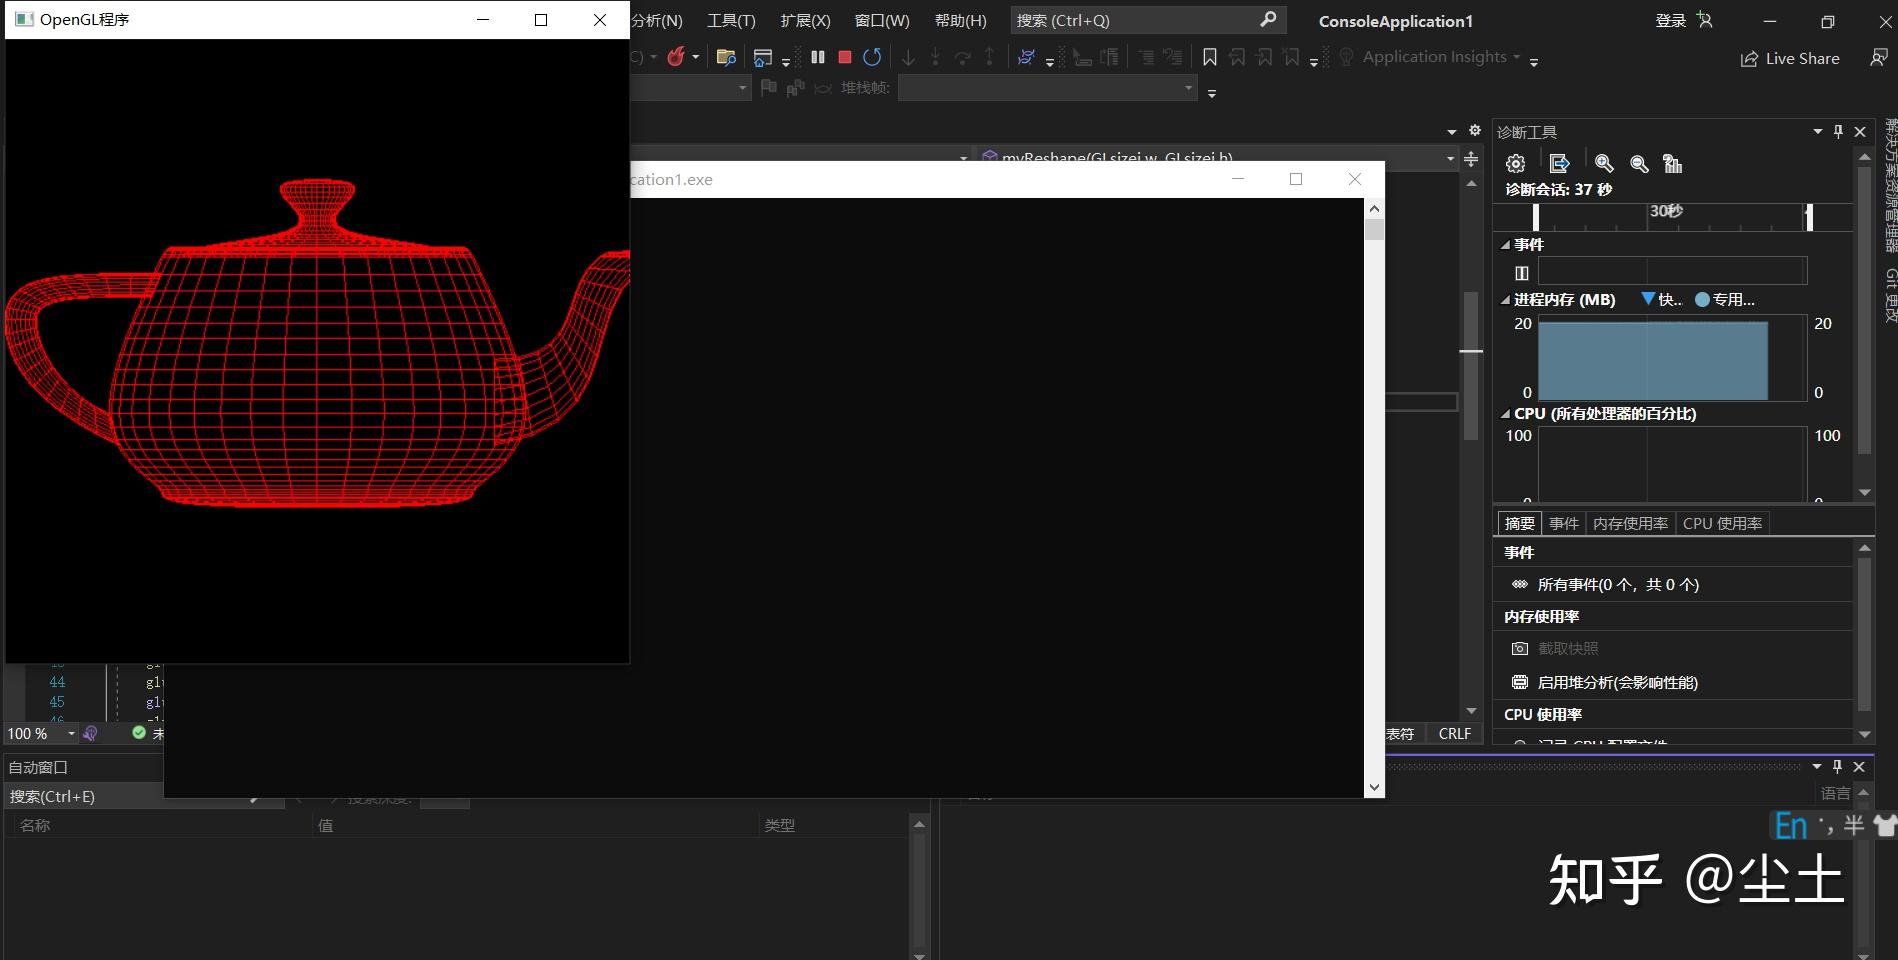Open the 工具(T) Tools menu

[x=731, y=20]
